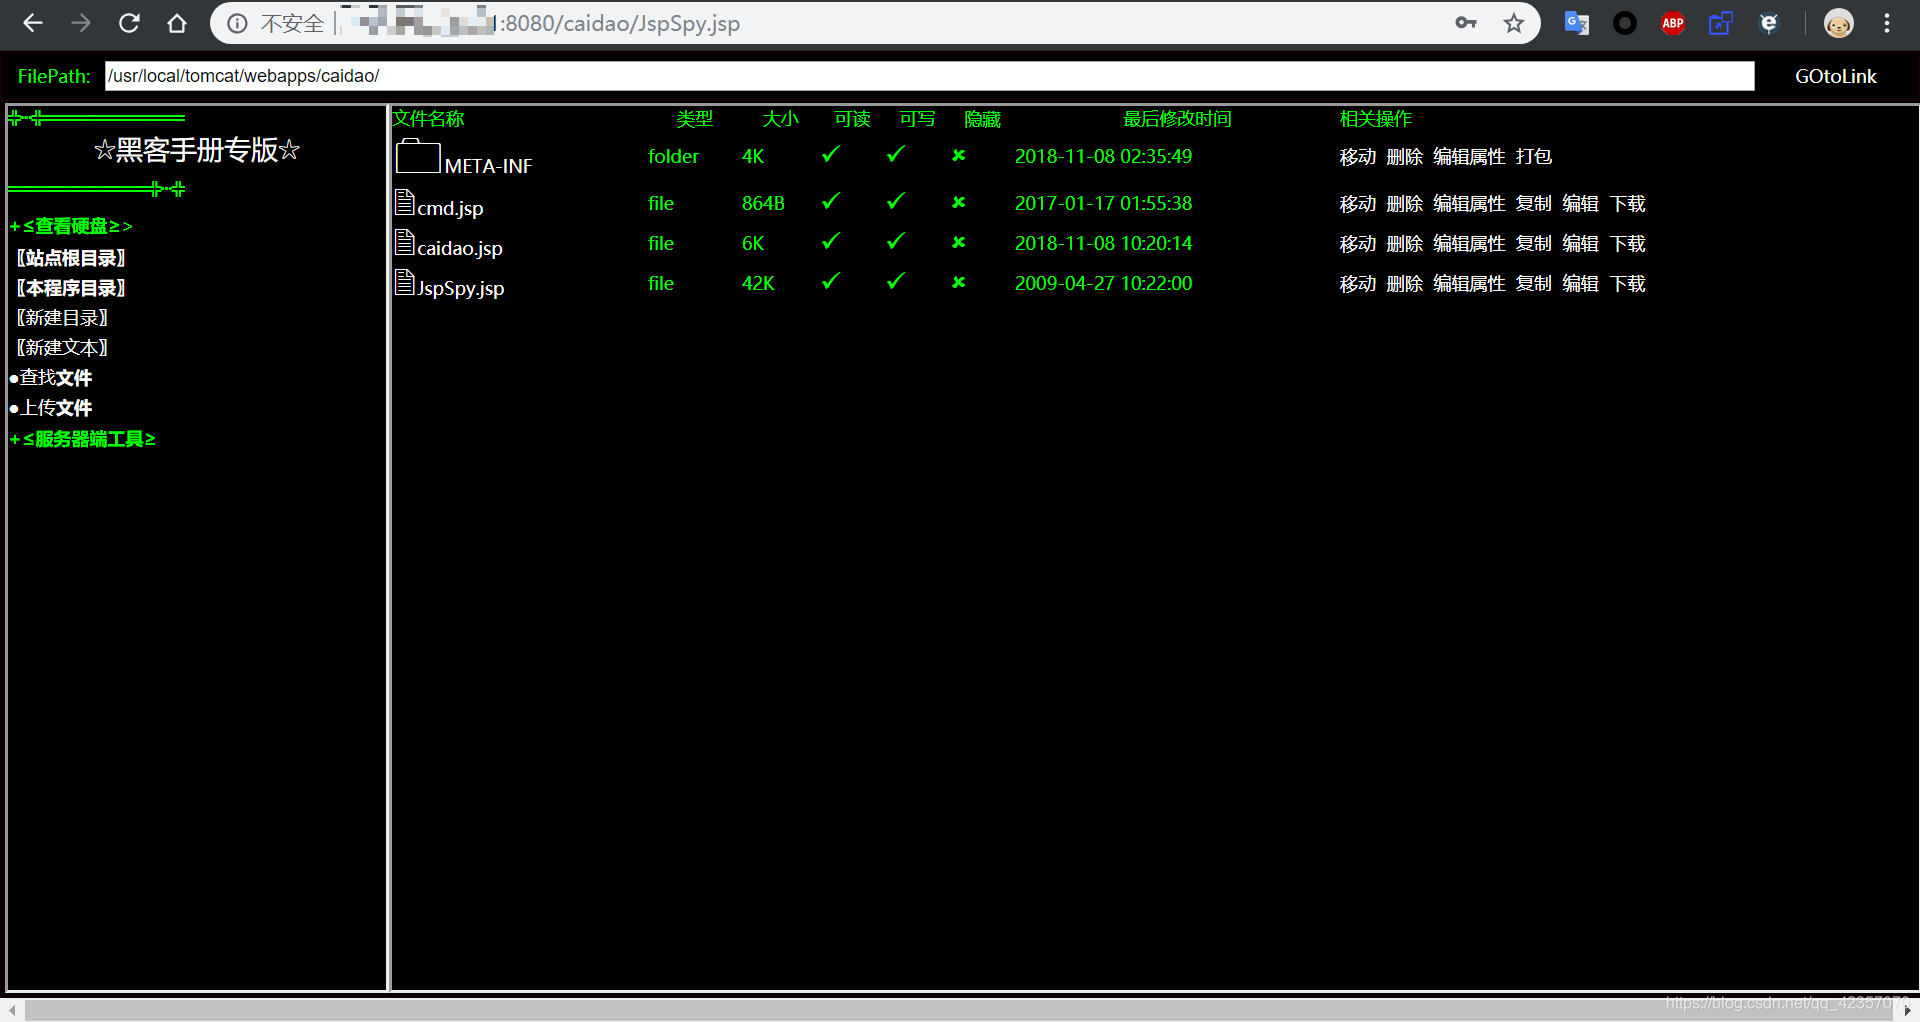Screen dimensions: 1920x1022
Task: Click the cmd.jsp modified time 2017-01-17 01:55:38
Action: pyautogui.click(x=1104, y=203)
